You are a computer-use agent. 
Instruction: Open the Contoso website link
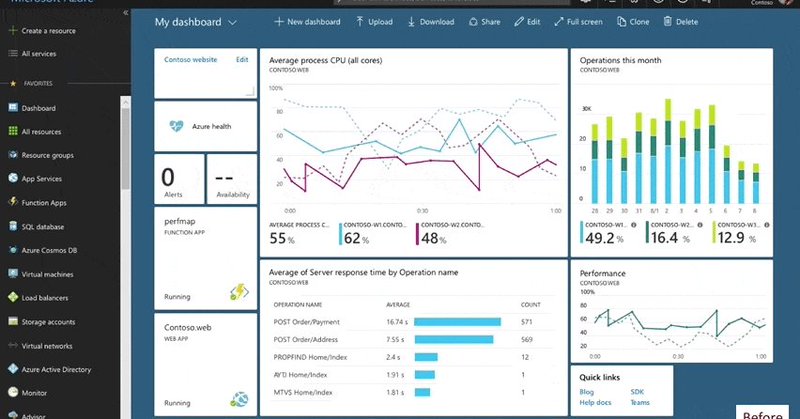pyautogui.click(x=190, y=59)
